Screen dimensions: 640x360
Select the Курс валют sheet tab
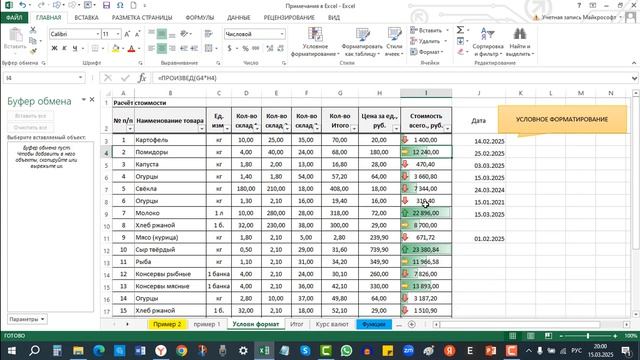point(332,324)
